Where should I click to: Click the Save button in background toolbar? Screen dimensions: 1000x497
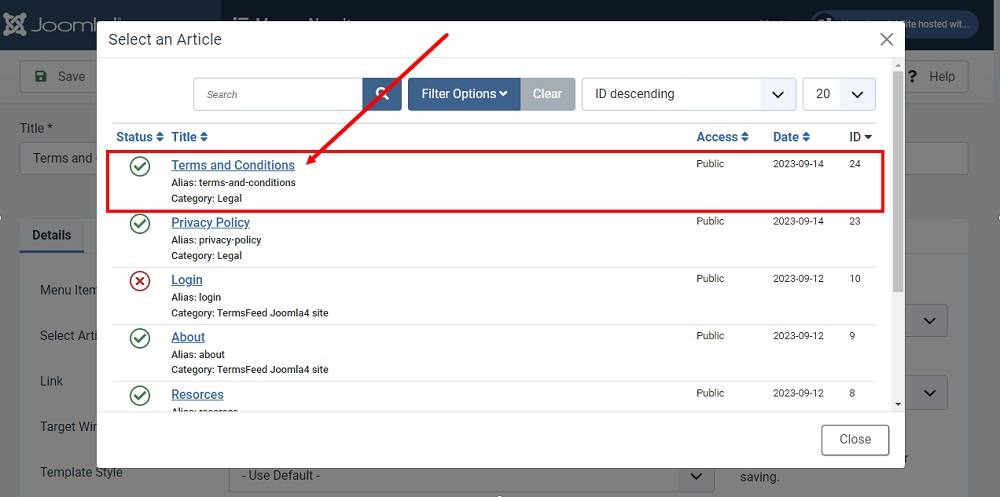pyautogui.click(x=59, y=77)
